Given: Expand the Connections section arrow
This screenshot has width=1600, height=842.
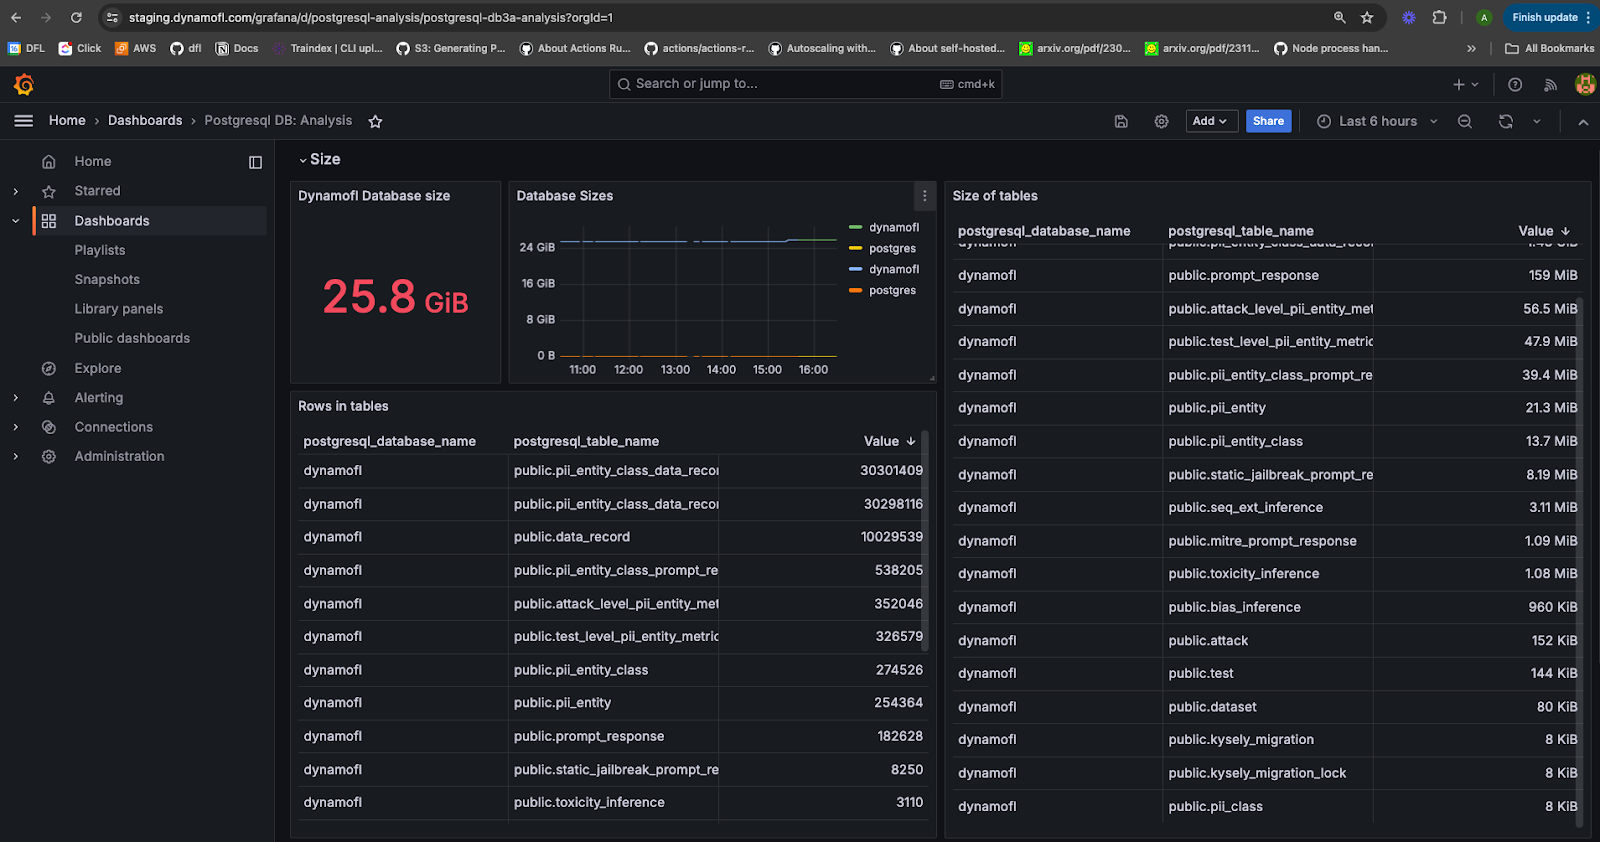Looking at the screenshot, I should tap(15, 427).
